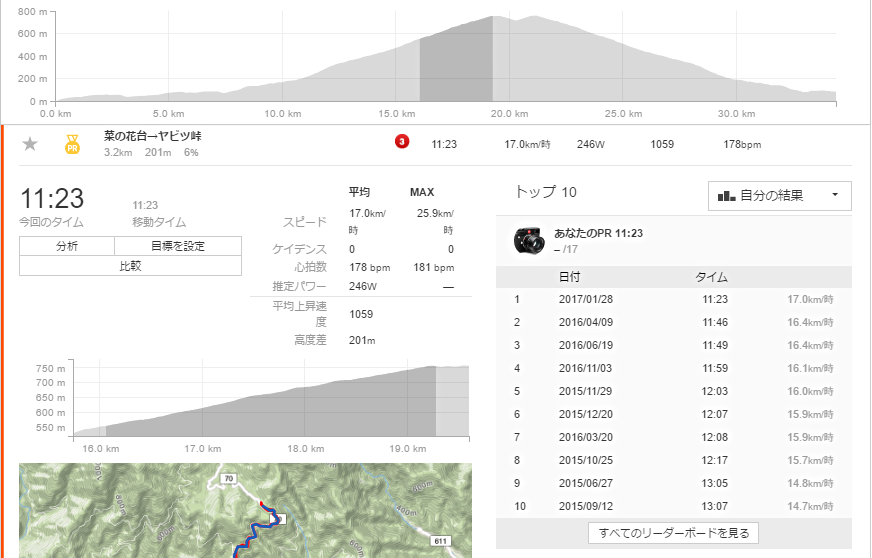Open segment name 菜の花台→ヤビツ峠
This screenshot has width=872, height=558.
point(152,136)
